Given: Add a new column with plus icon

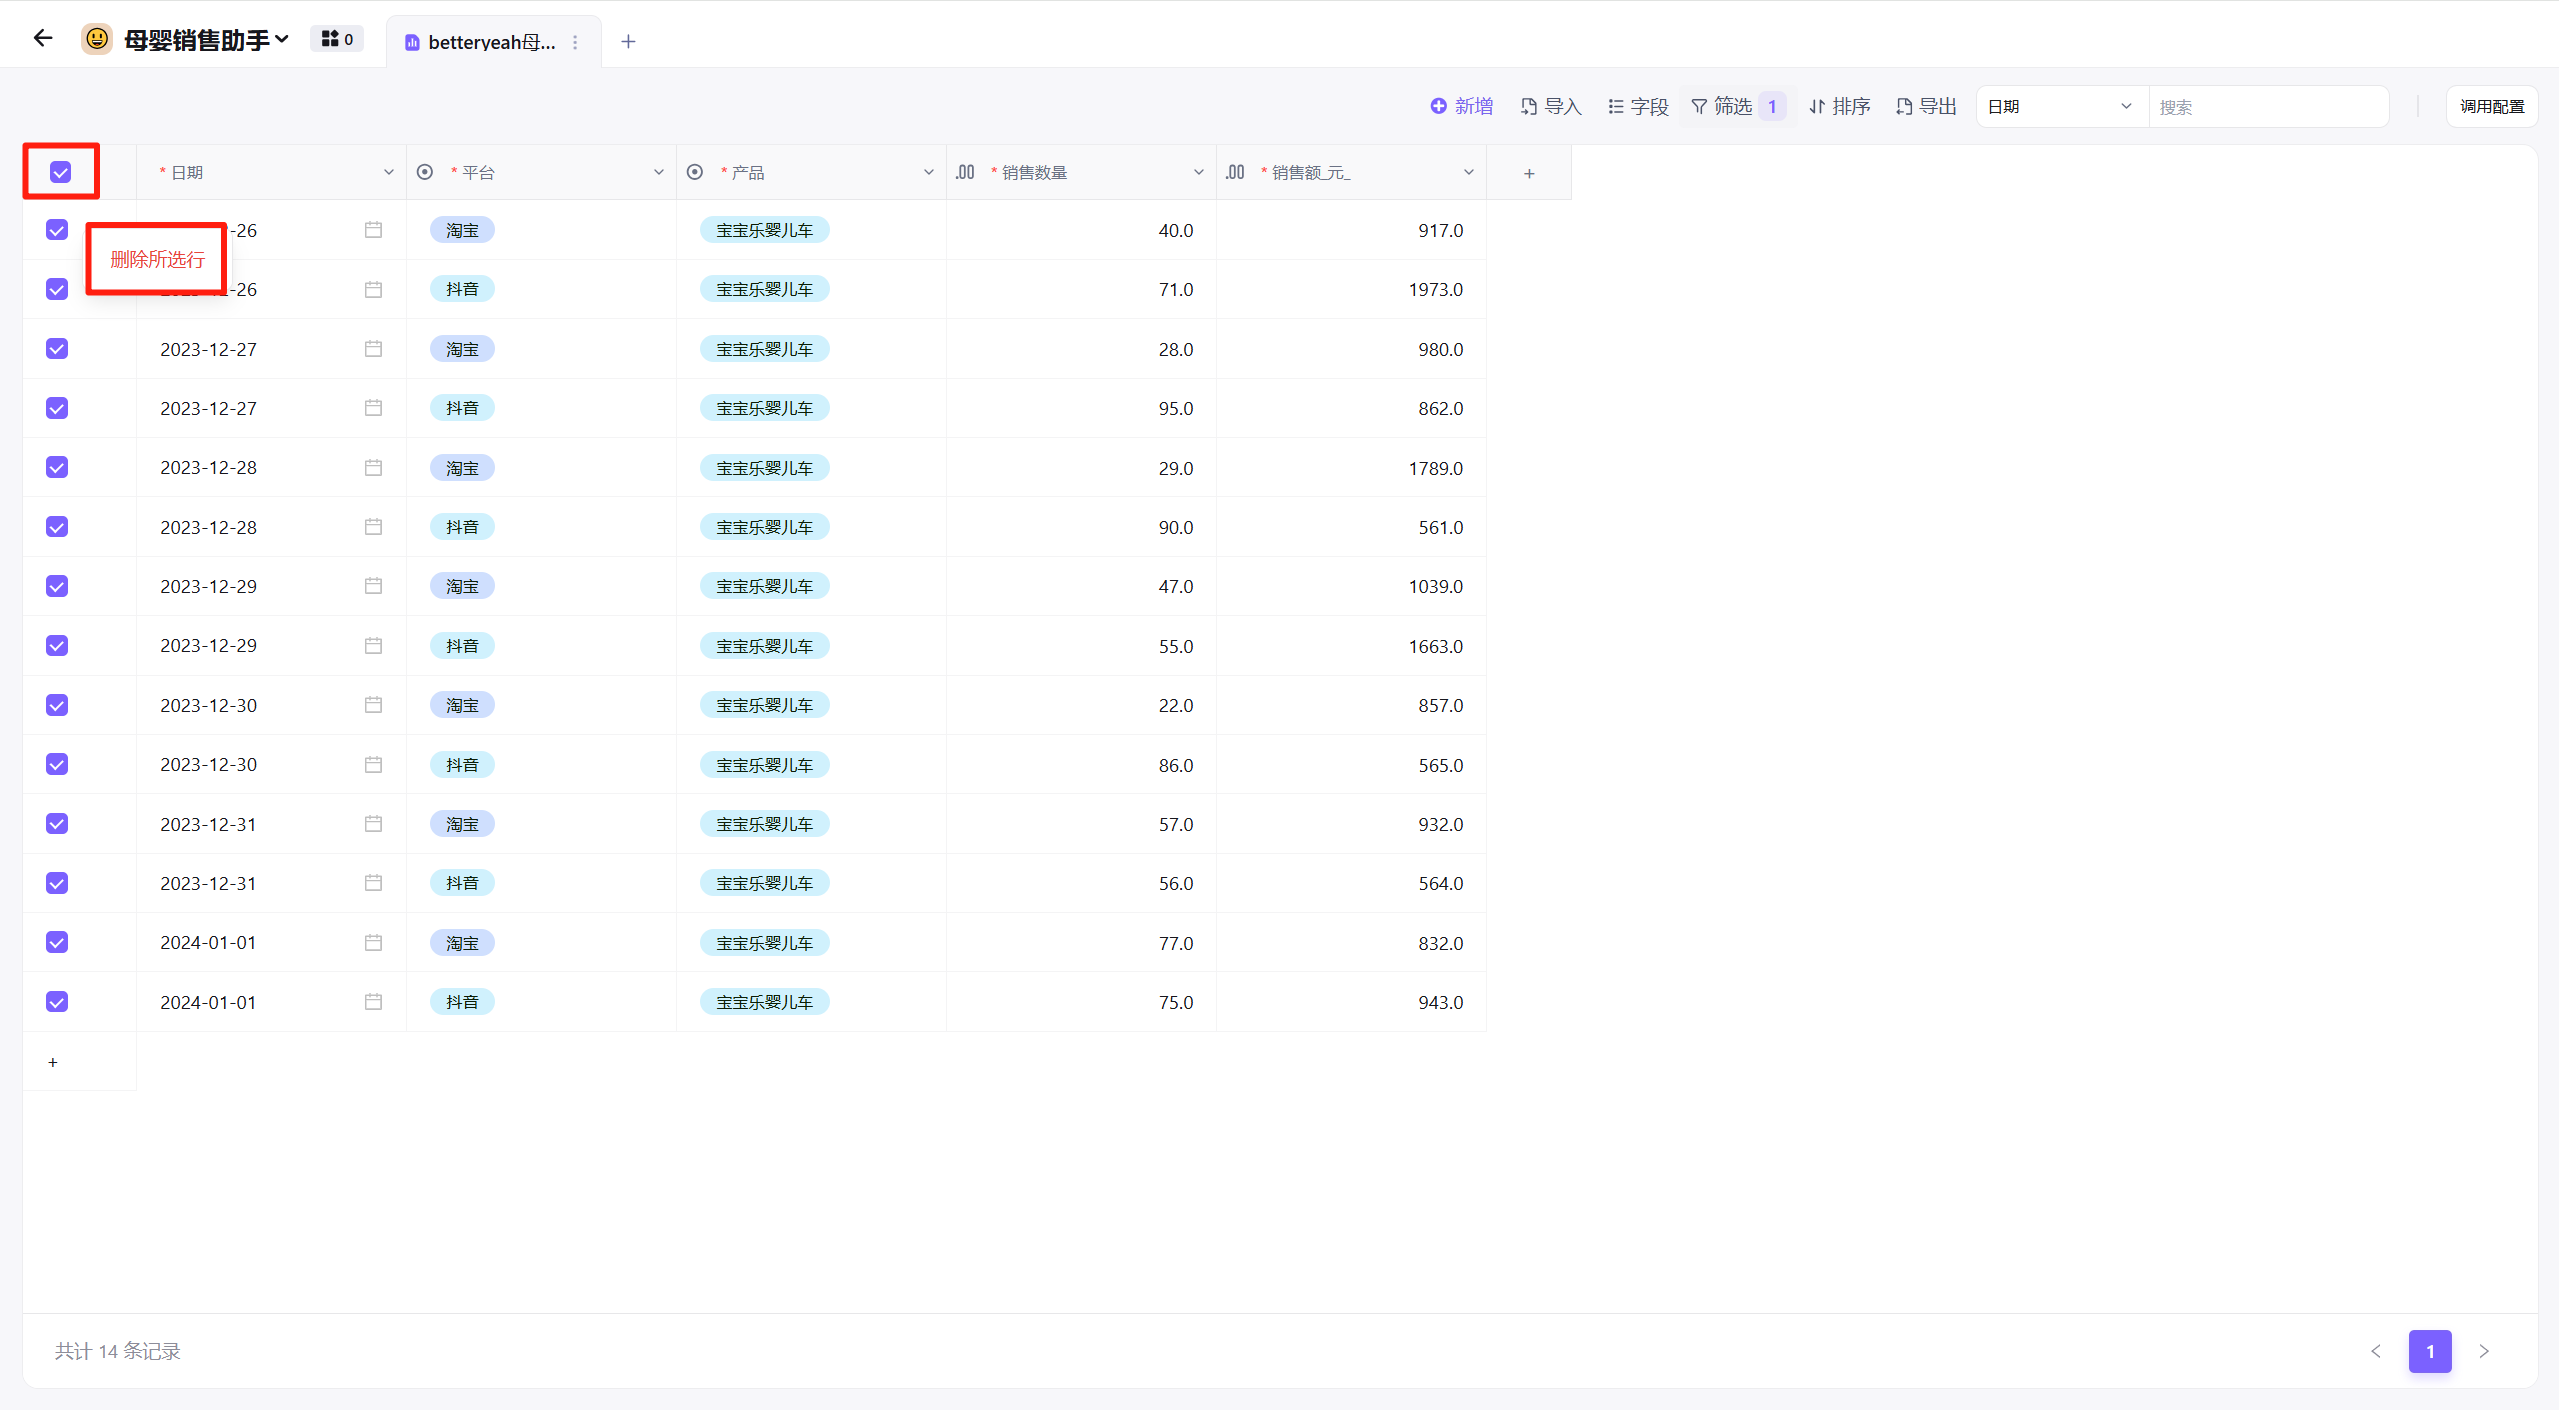Looking at the screenshot, I should [1528, 173].
